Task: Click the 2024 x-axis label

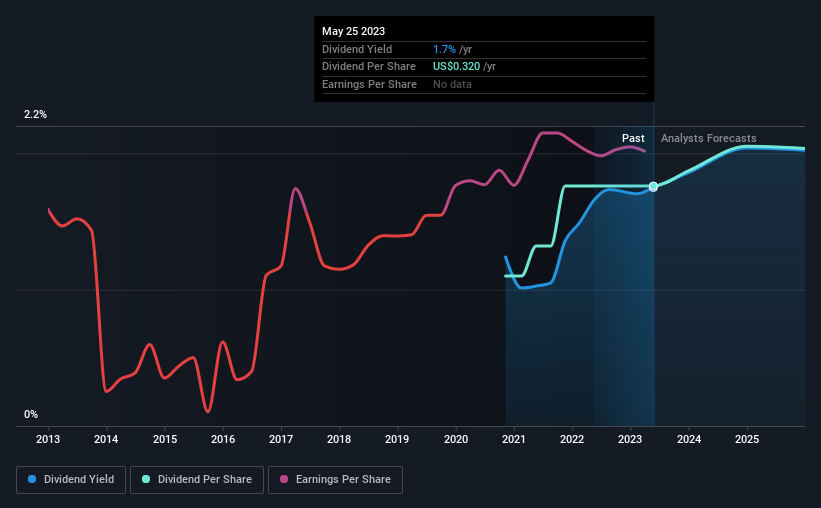Action: pyautogui.click(x=689, y=439)
